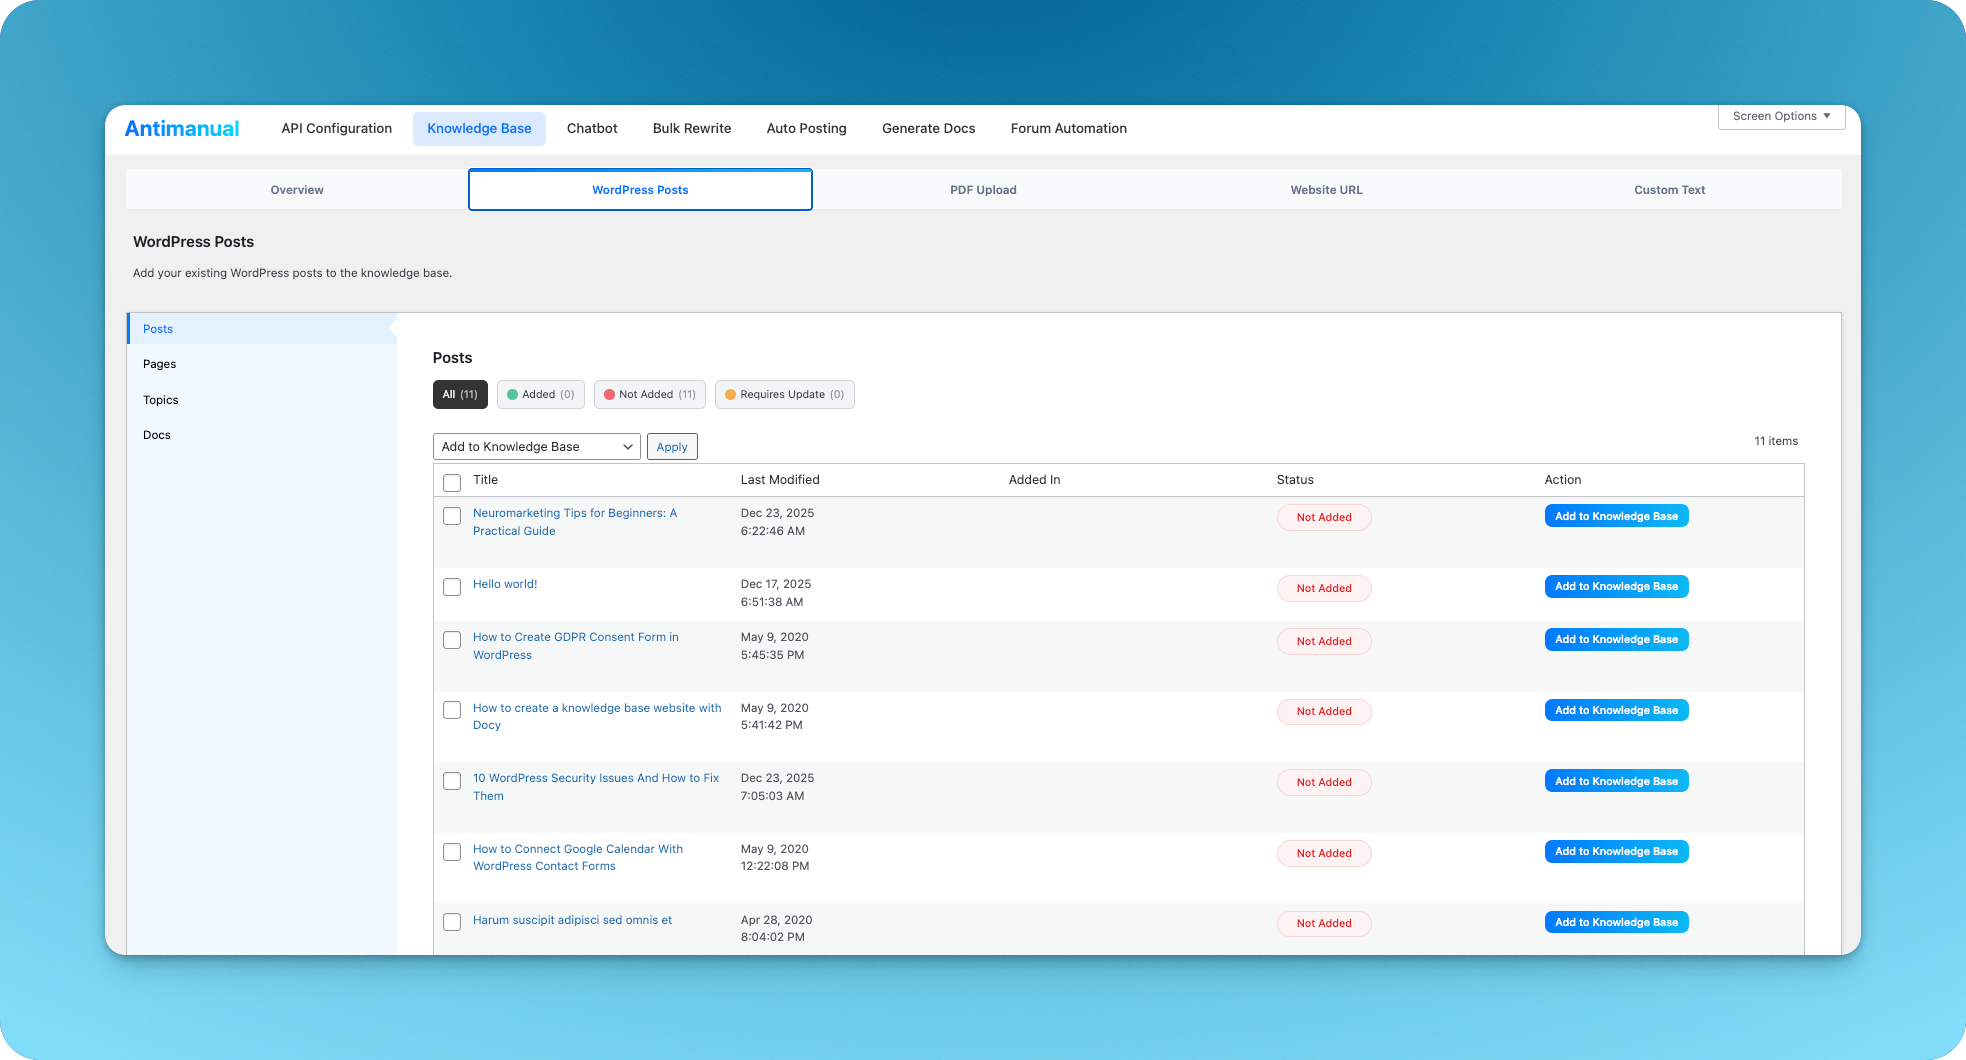Filter posts by Requires Update

[784, 394]
